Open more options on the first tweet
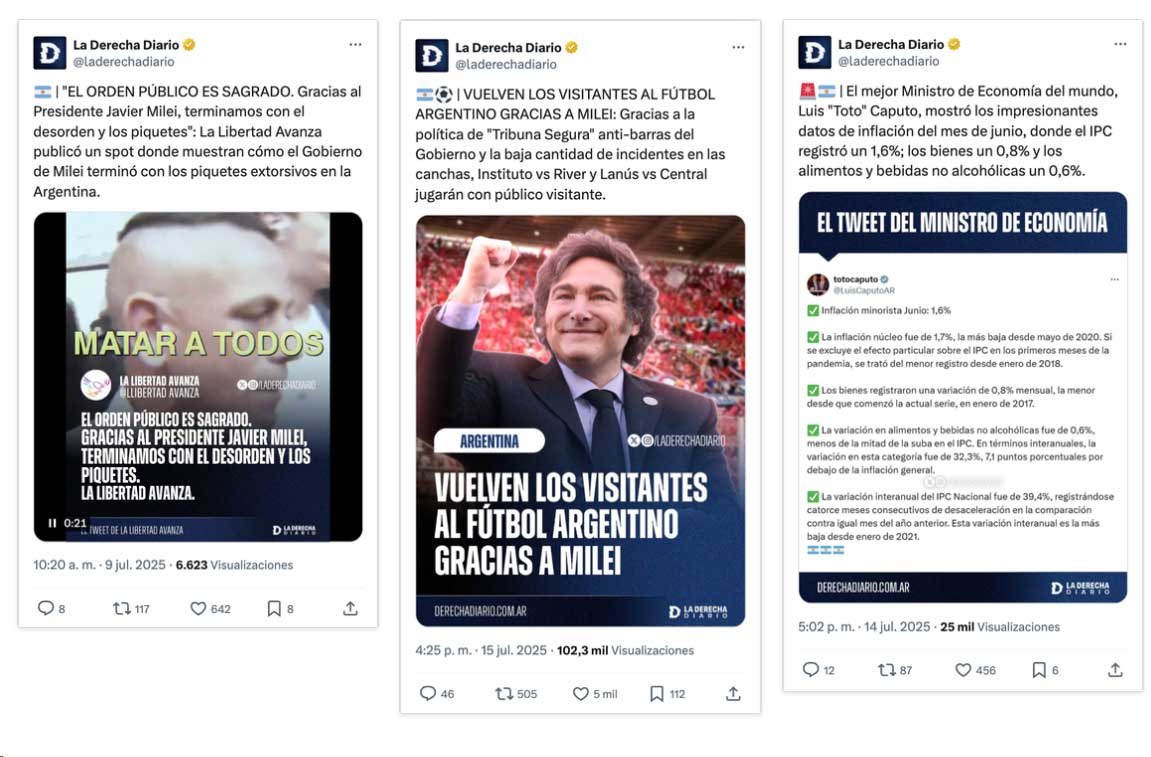1151x757 pixels. (355, 45)
